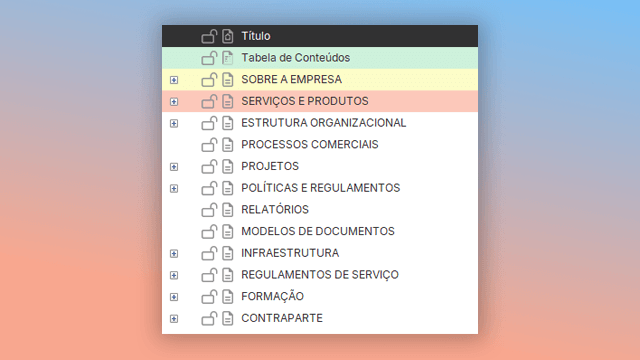Click document icon beside RELATÓRIOS
Image resolution: width=640 pixels, height=360 pixels.
pyautogui.click(x=228, y=210)
